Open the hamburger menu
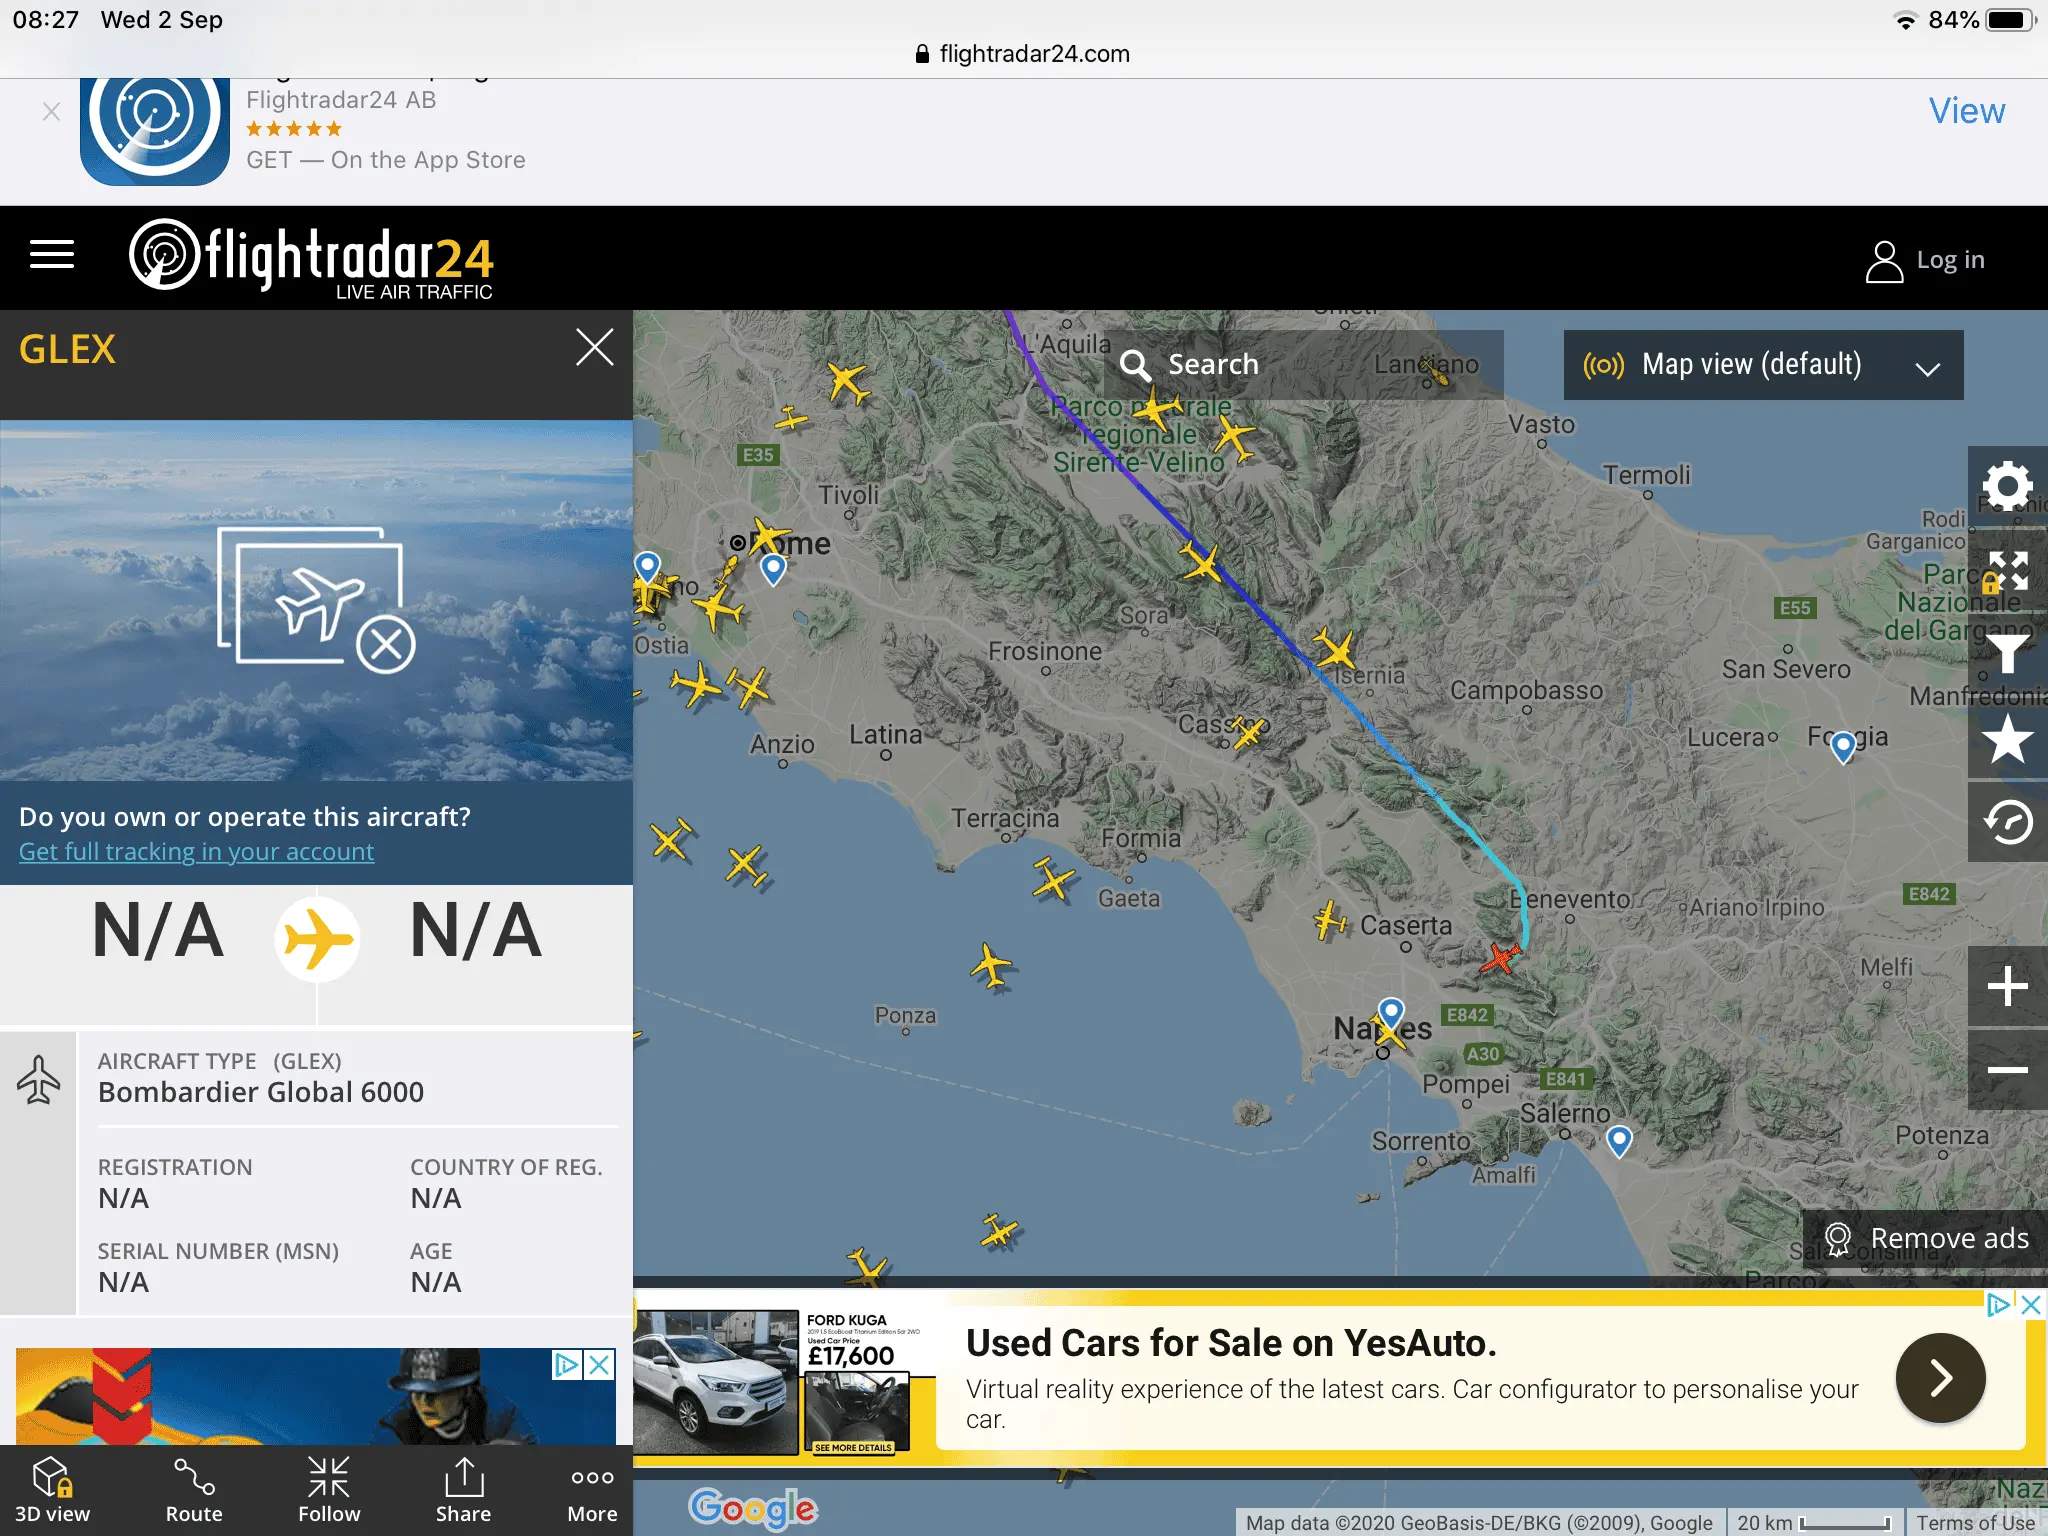This screenshot has width=2048, height=1536. pyautogui.click(x=52, y=255)
